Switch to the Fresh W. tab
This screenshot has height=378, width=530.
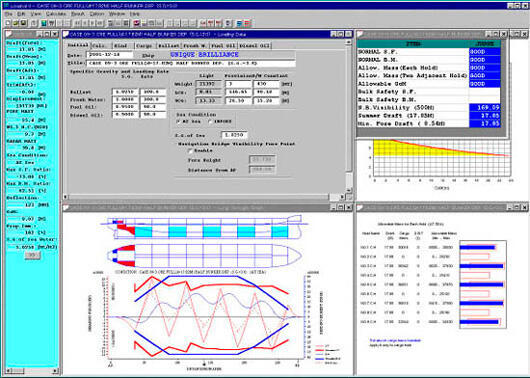195,46
